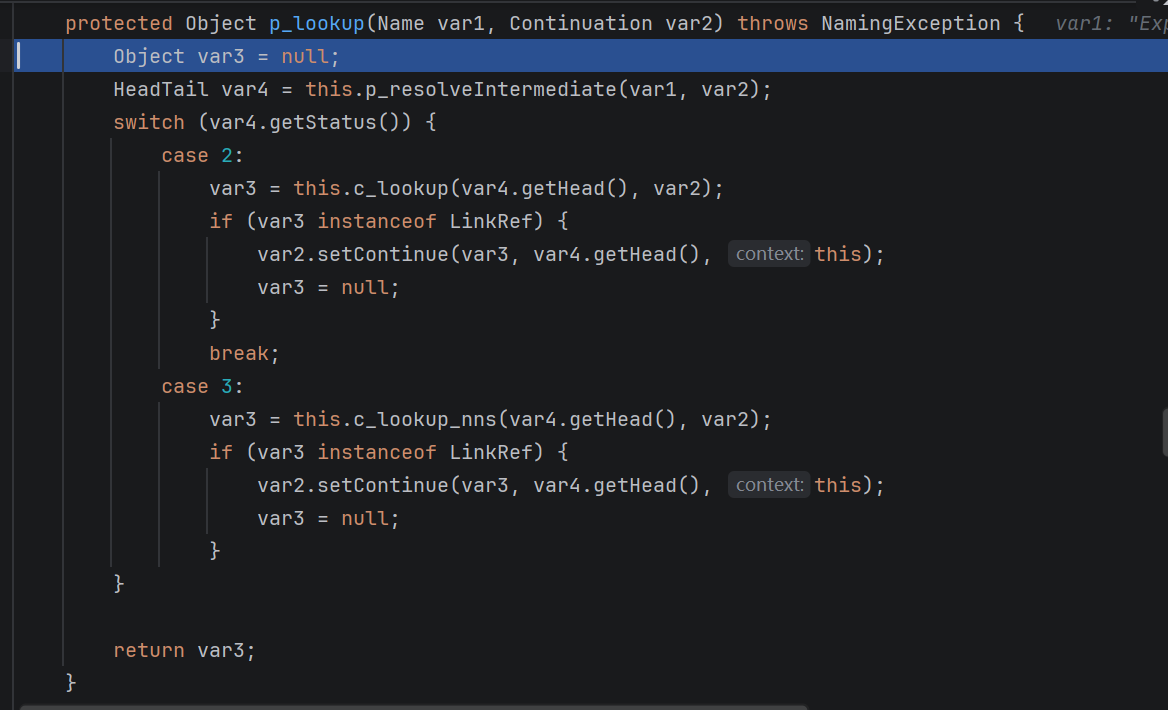Click the HeadTail type name
Screen dimensions: 1168x710
[x=161, y=89]
